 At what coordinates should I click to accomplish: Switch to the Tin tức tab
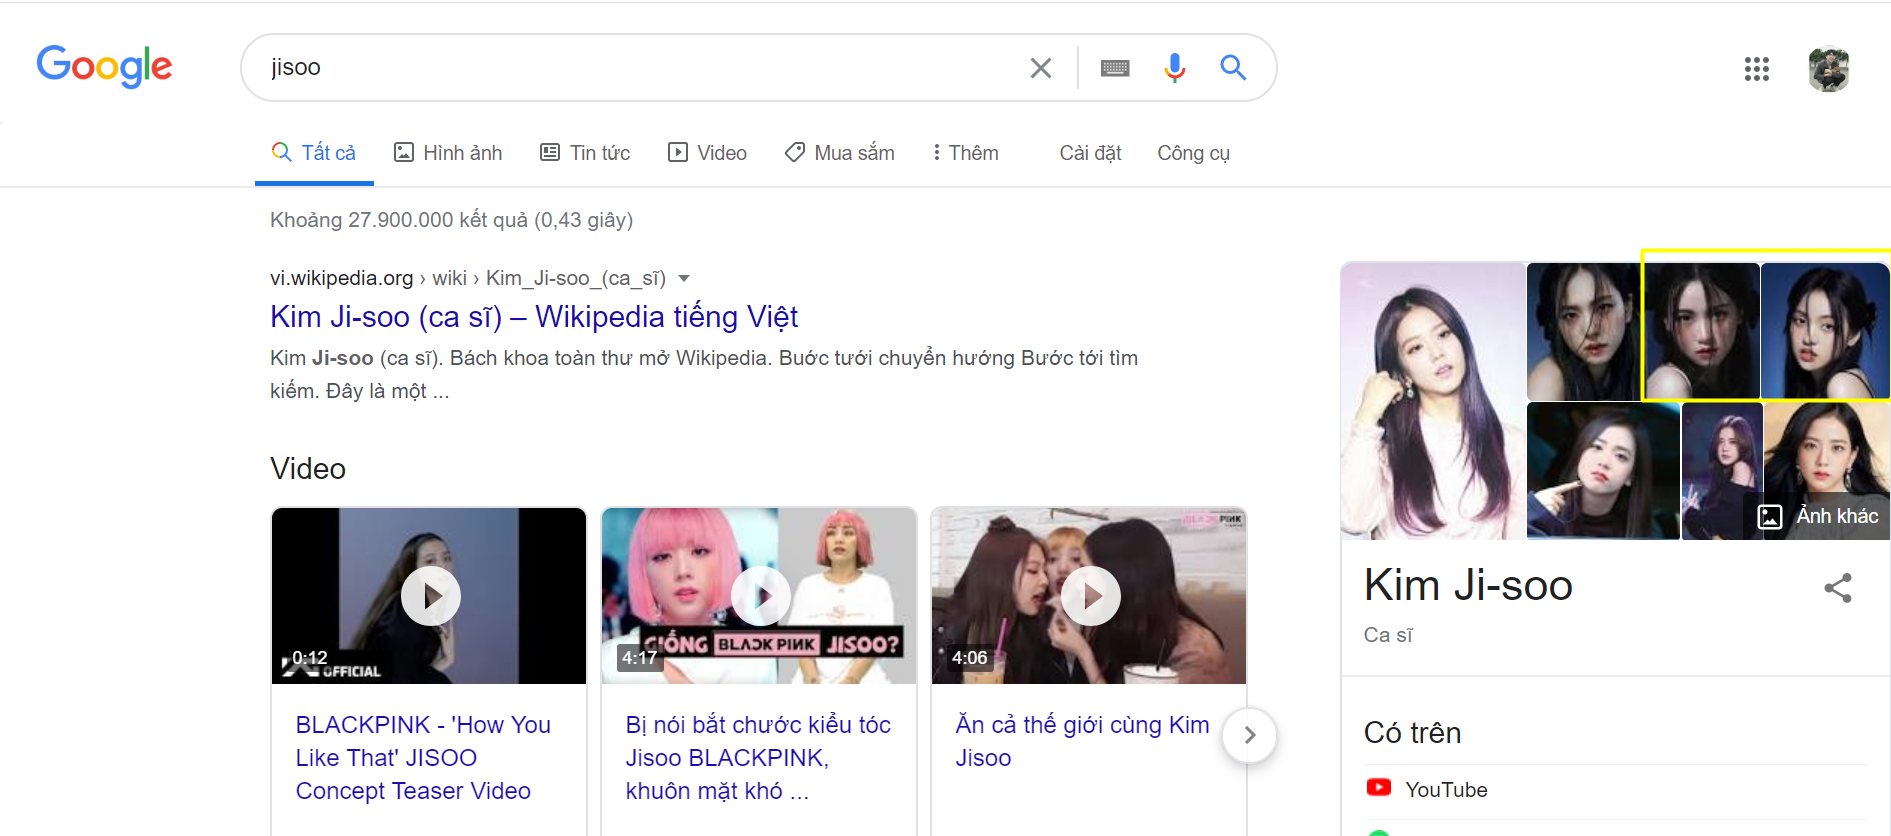click(x=585, y=153)
